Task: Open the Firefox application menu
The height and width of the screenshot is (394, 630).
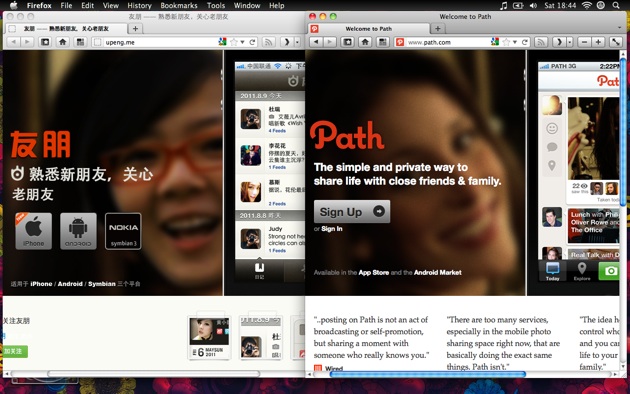Action: (39, 6)
